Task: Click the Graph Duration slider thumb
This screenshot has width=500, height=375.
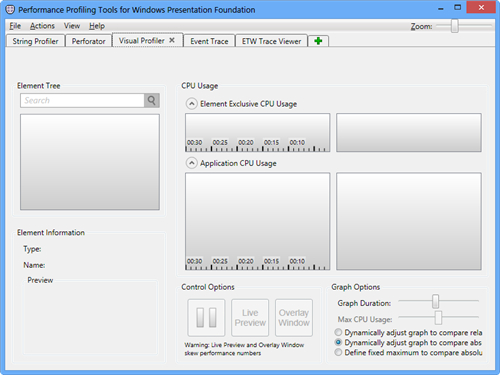Action: click(435, 301)
